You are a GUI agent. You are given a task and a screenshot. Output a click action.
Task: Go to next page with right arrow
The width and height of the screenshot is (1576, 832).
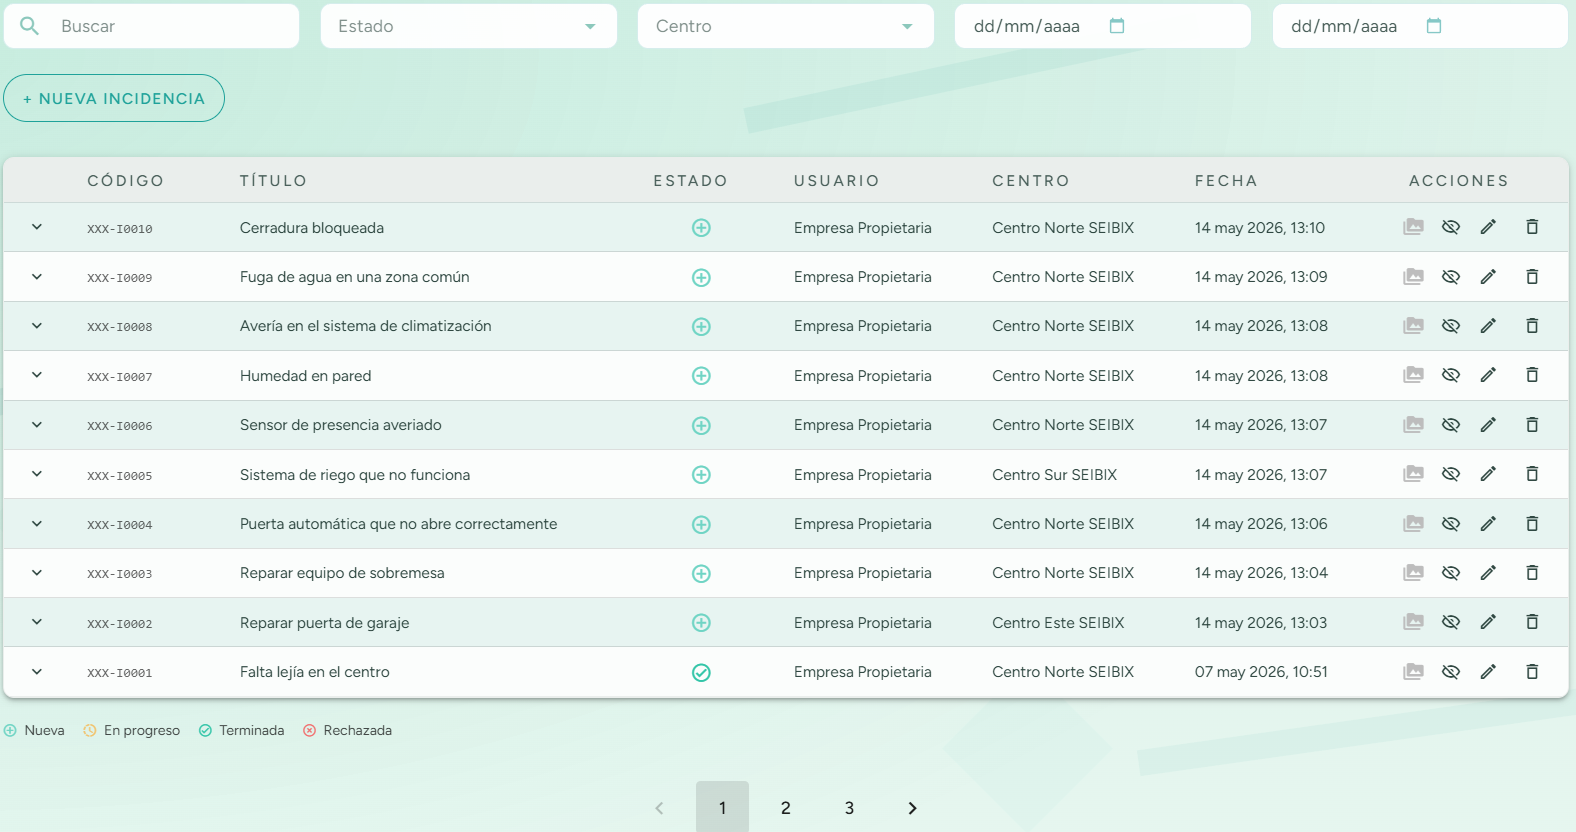912,808
